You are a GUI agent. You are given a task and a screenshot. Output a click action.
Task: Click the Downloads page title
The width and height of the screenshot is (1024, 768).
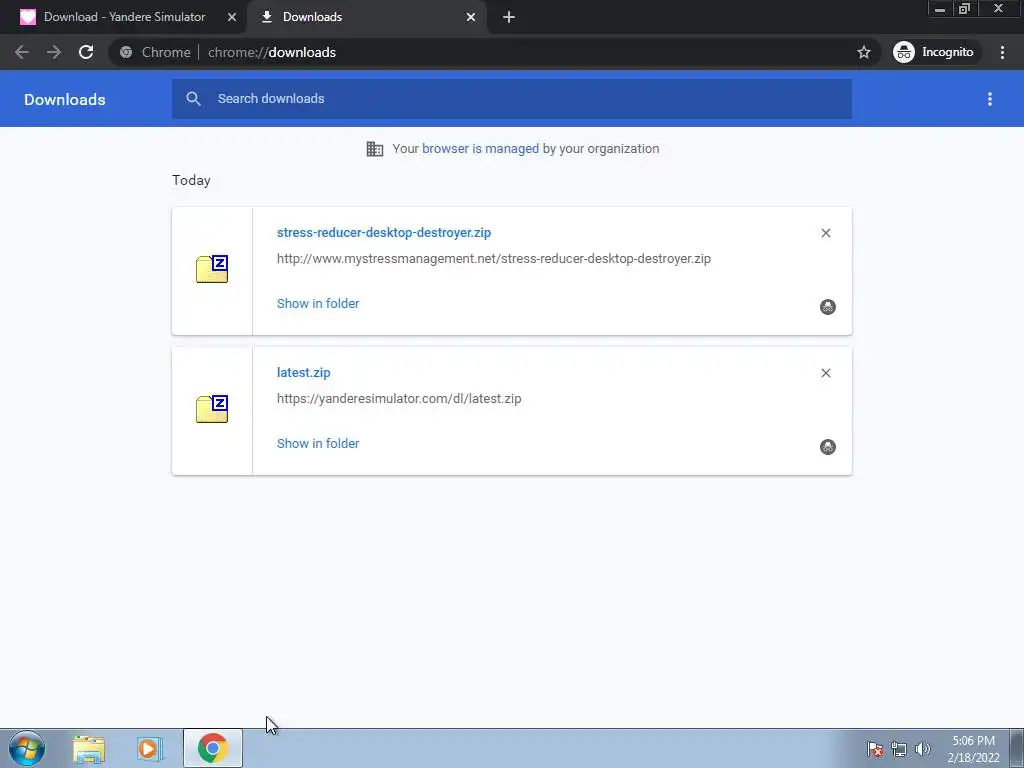point(65,99)
